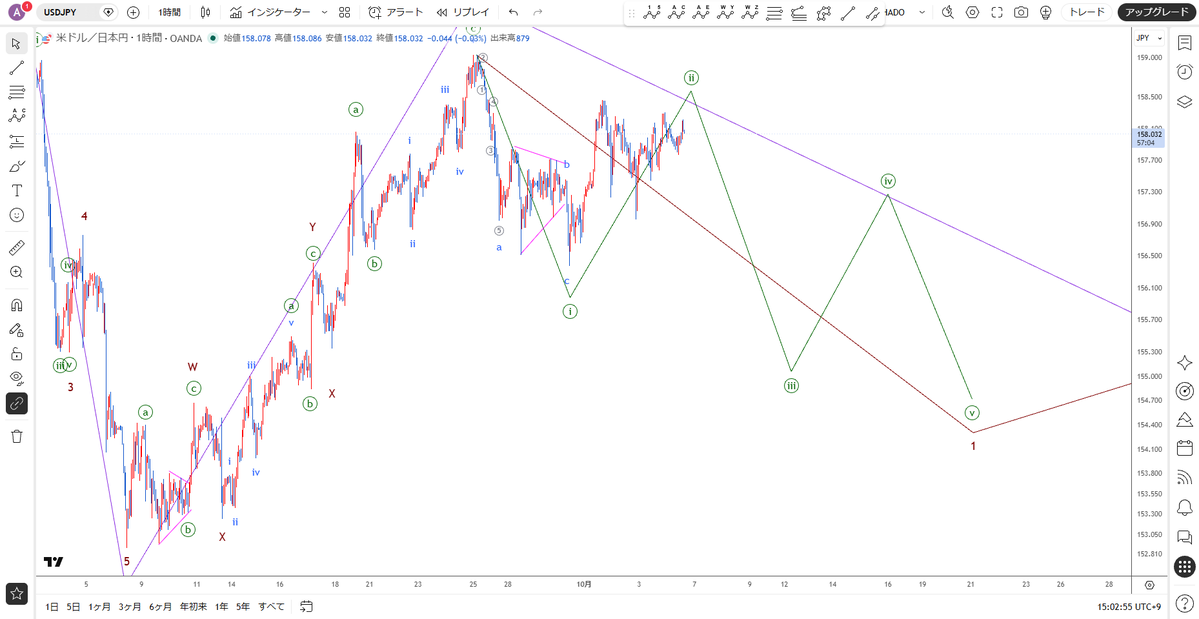Open the notifications bell in right sidebar
The width and height of the screenshot is (1199, 619).
pos(1184,507)
